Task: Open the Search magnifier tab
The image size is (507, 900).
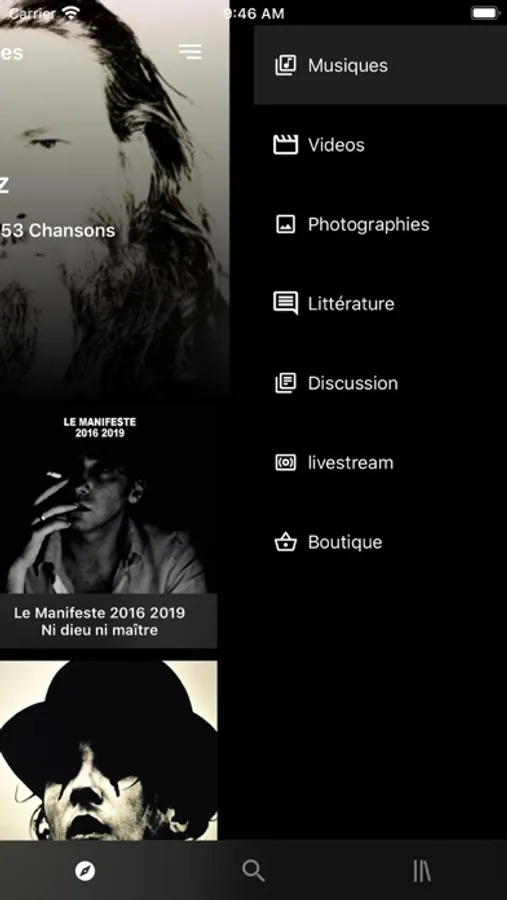Action: click(x=253, y=871)
